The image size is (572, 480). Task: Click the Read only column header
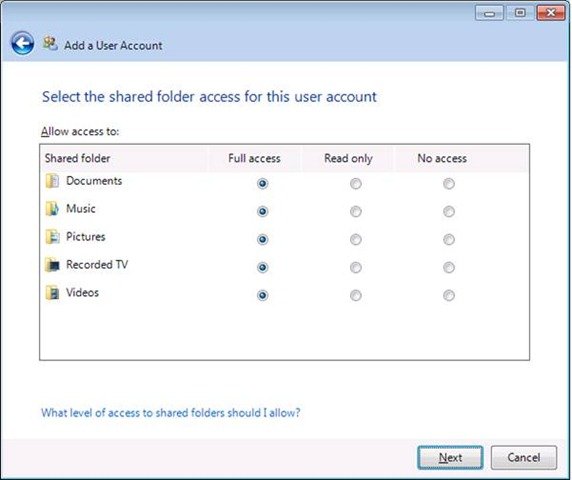click(348, 159)
